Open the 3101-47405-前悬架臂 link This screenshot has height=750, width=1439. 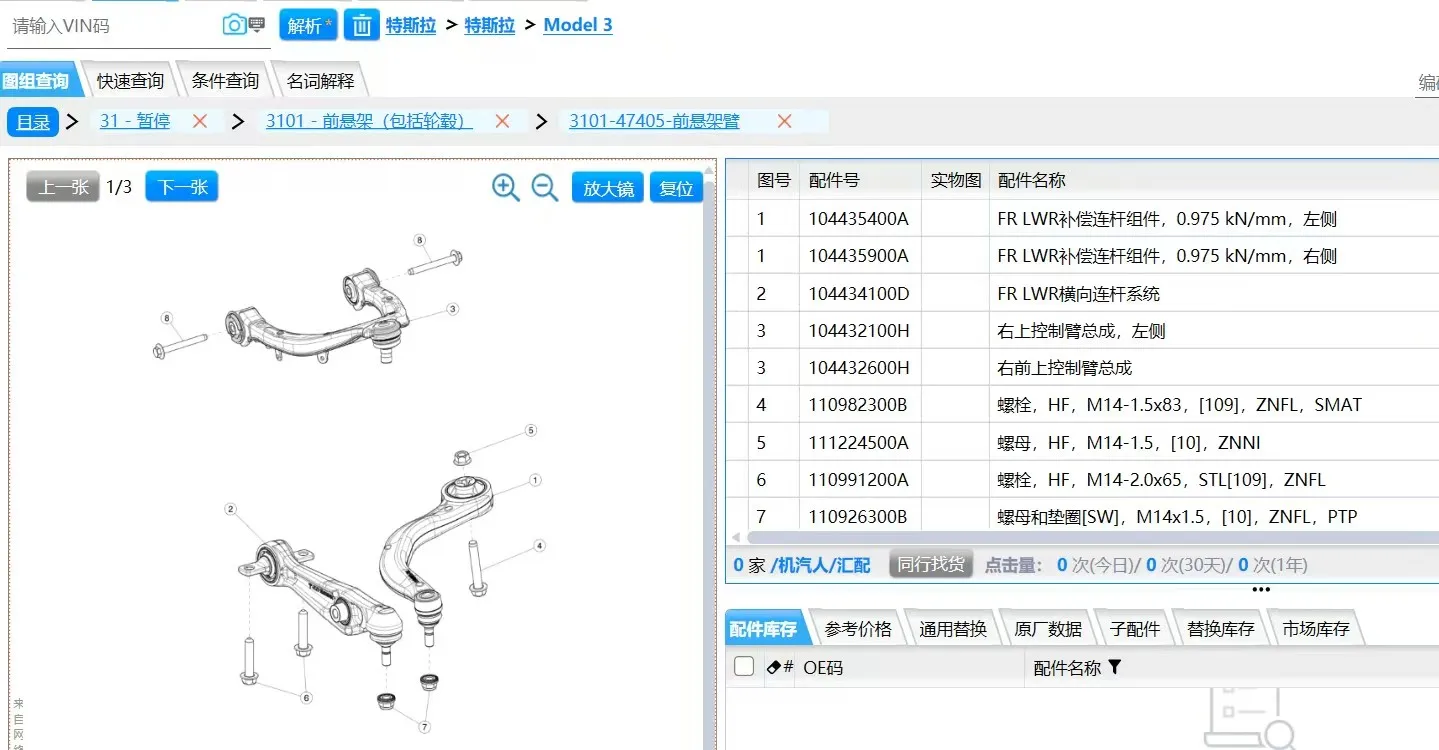(x=655, y=121)
